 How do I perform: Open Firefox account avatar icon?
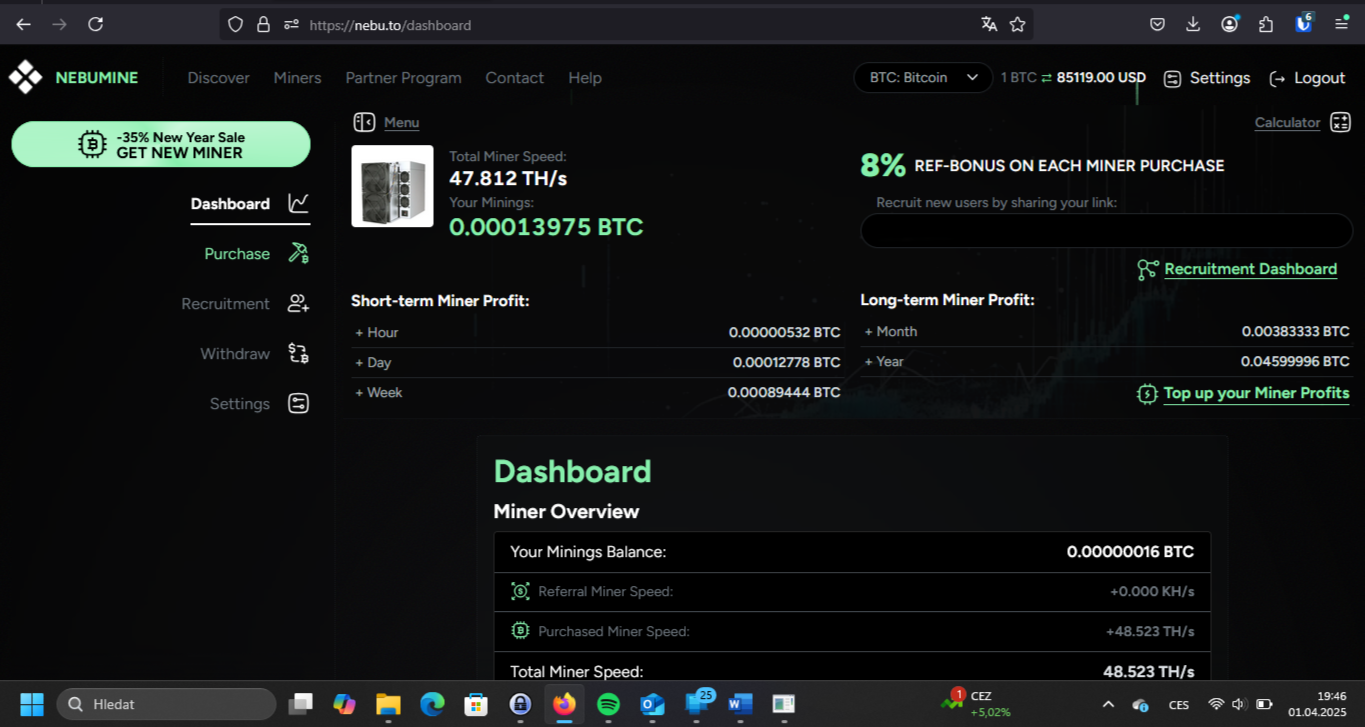(1230, 24)
